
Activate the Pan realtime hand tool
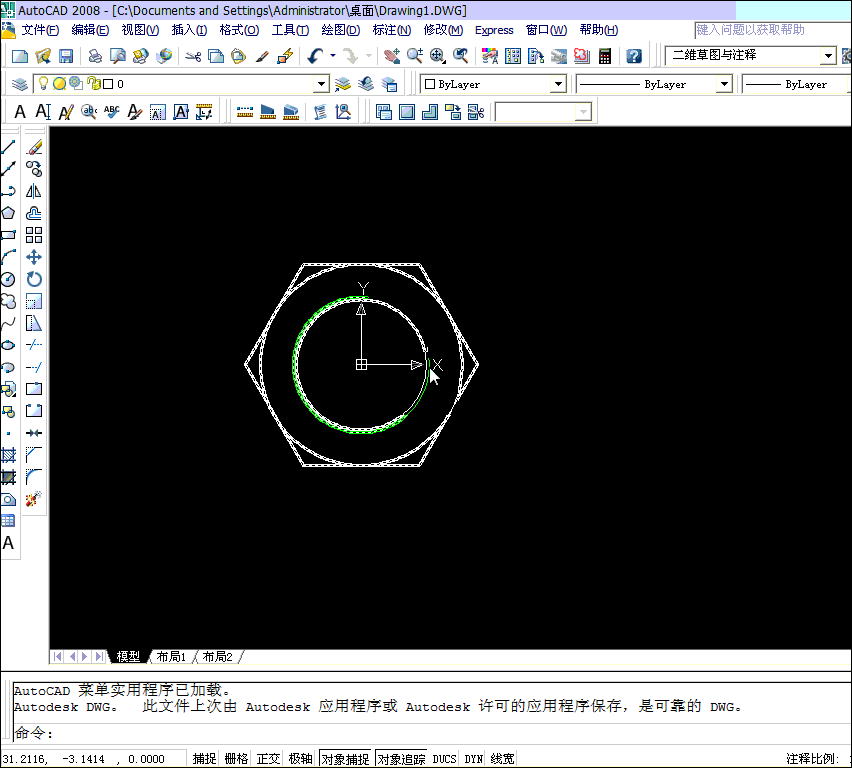pos(392,56)
